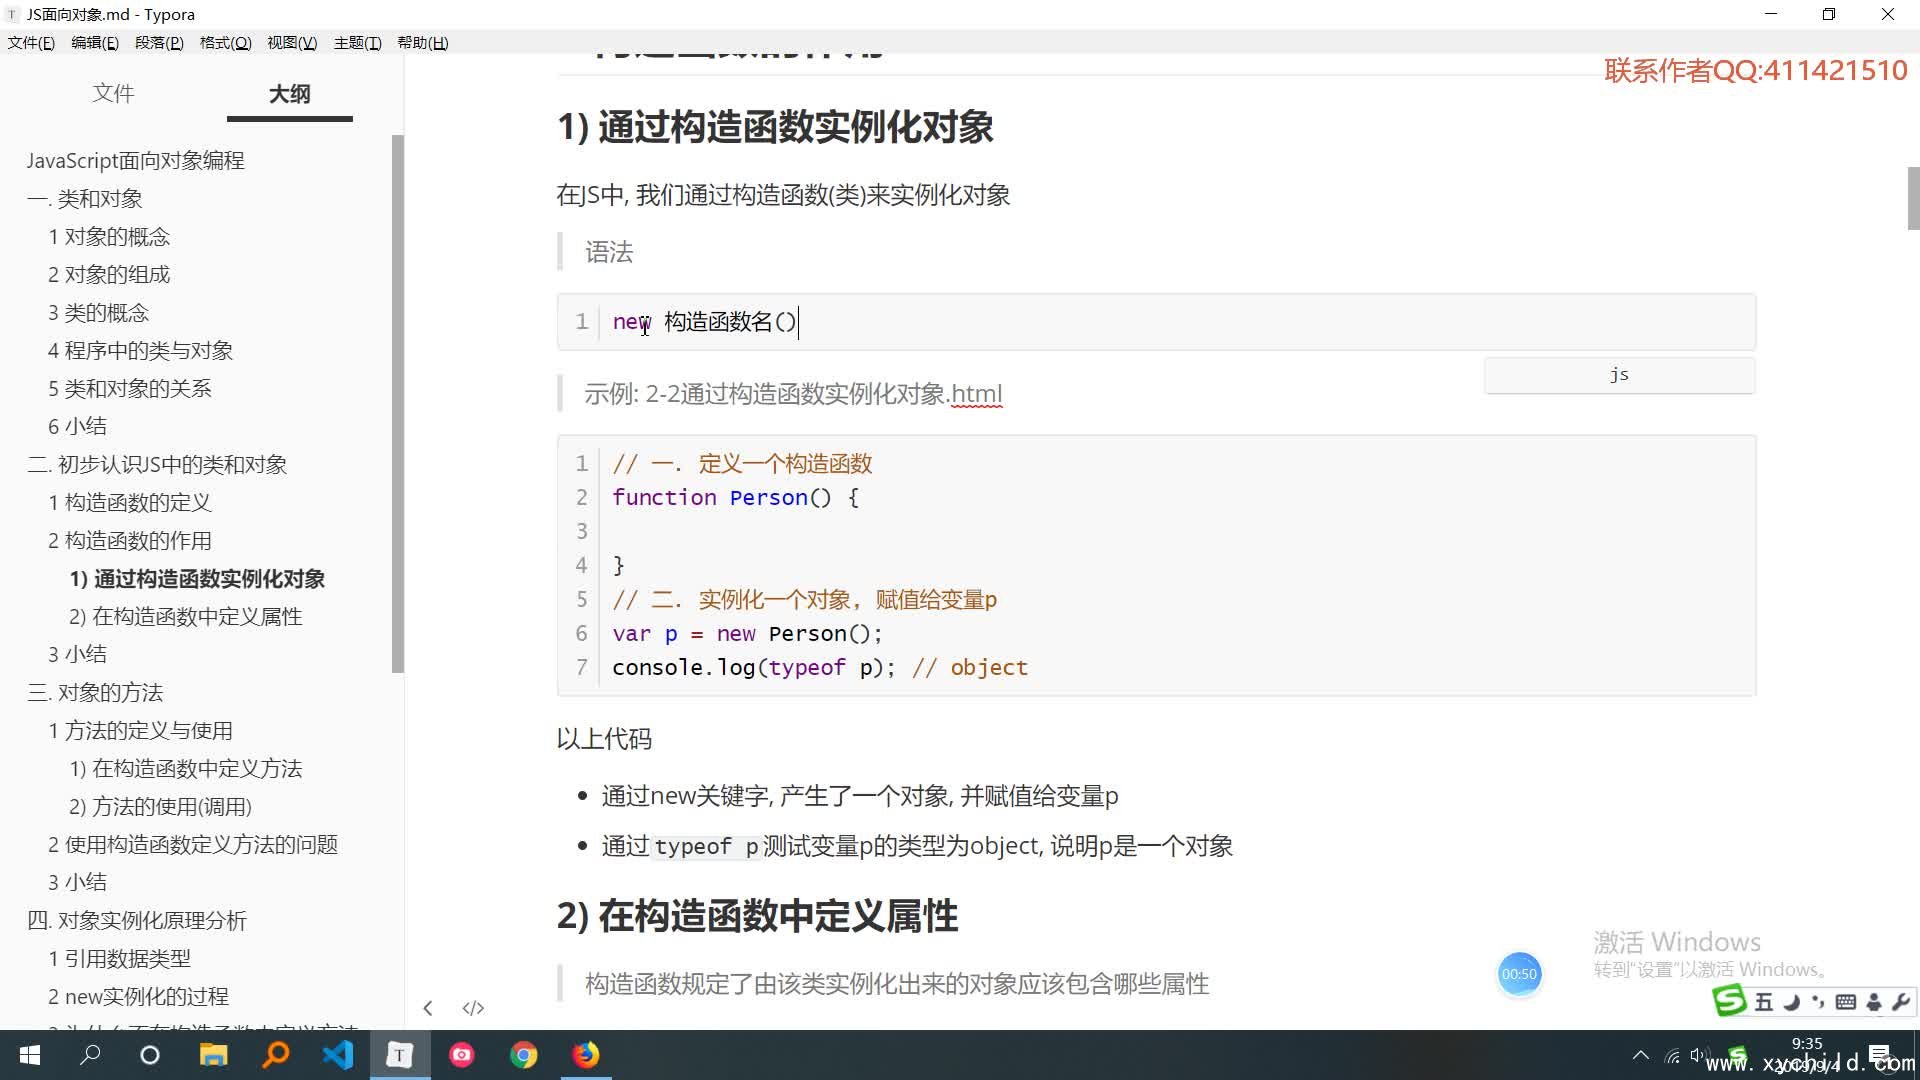Click the Cortana circle icon
1920x1080 pixels.
pyautogui.click(x=150, y=1055)
